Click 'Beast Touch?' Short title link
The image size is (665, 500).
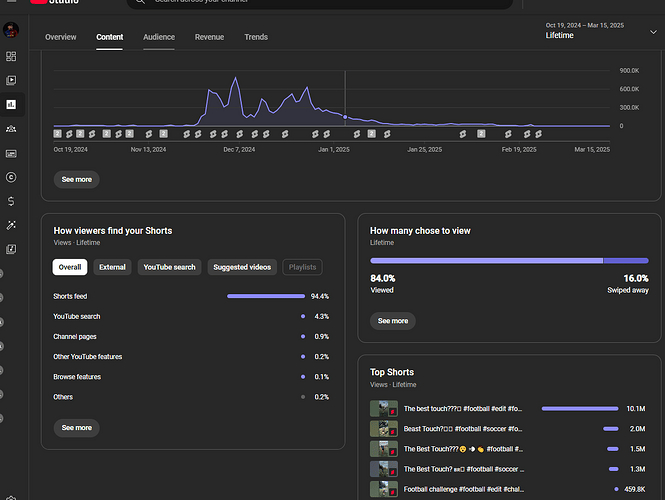pos(463,429)
